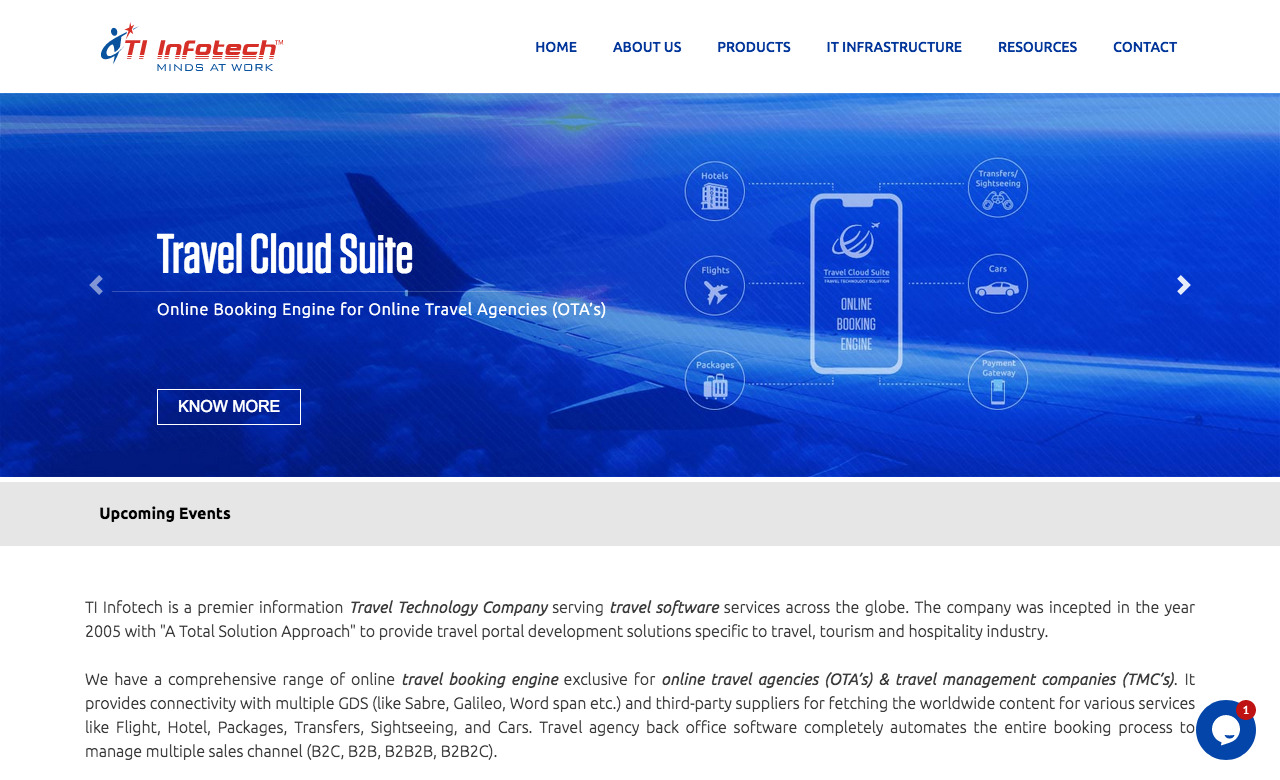
Task: Click the KNOW MORE button
Action: point(229,407)
